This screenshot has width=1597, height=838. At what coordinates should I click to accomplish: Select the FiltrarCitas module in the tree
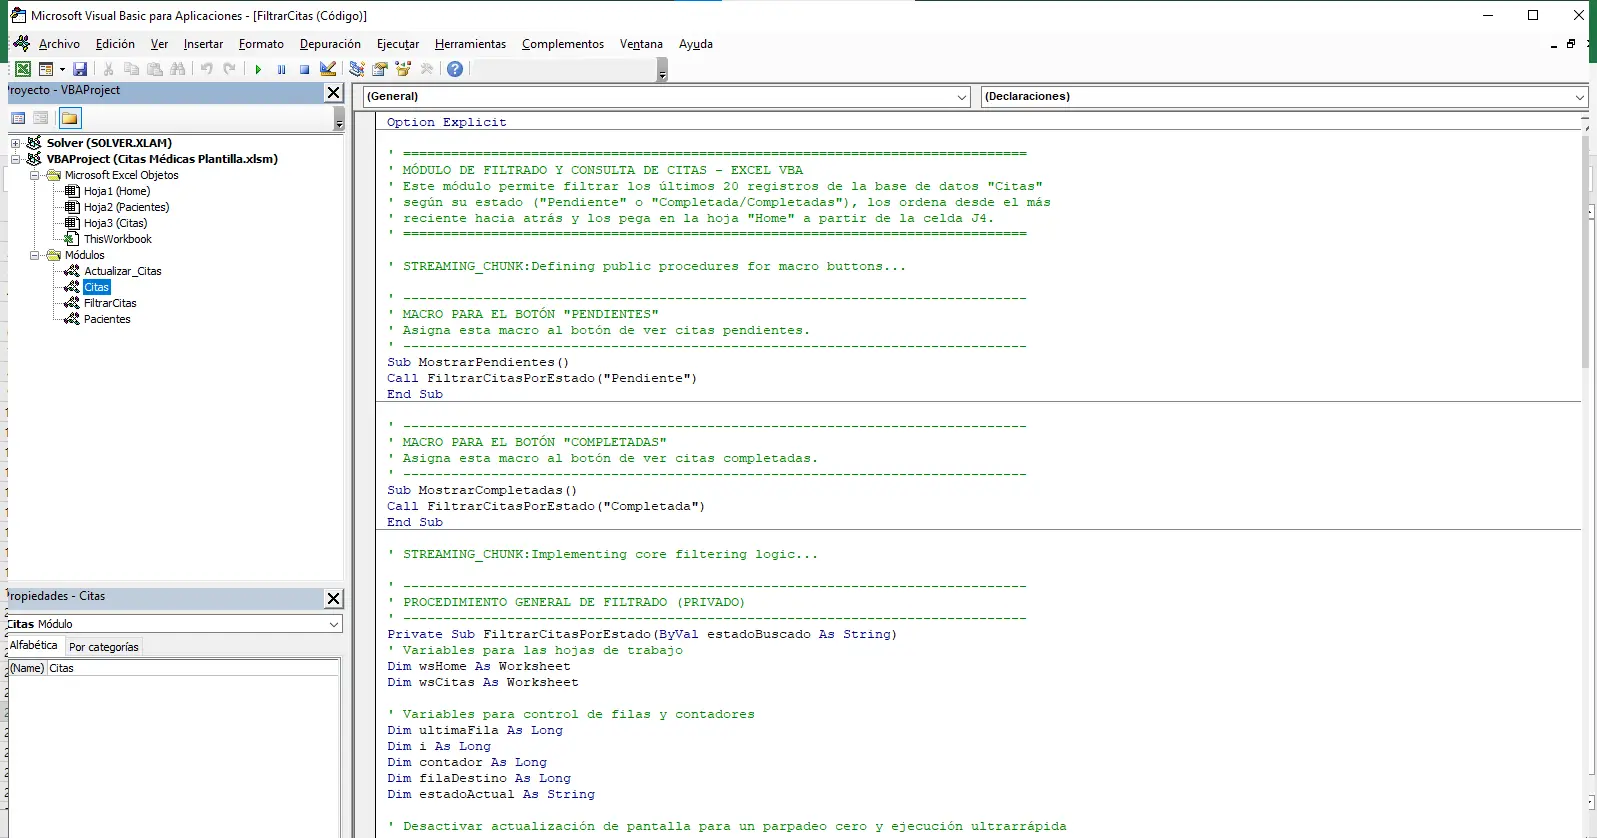[x=110, y=303]
